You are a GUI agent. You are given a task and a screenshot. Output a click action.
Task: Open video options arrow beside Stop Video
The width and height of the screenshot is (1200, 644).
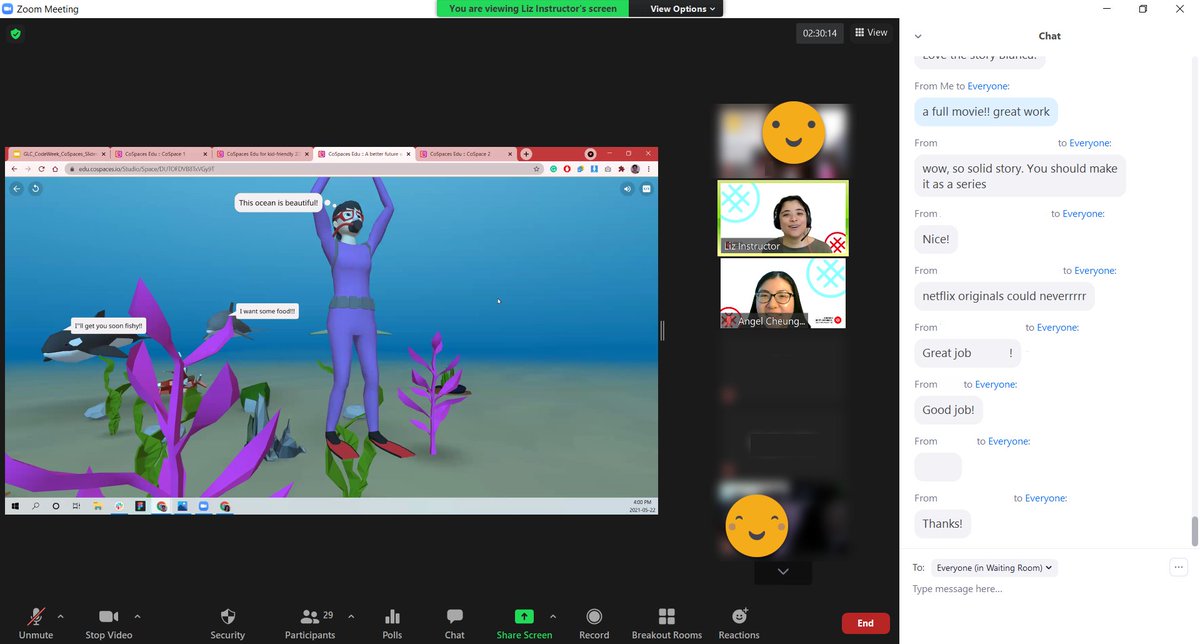(x=137, y=616)
